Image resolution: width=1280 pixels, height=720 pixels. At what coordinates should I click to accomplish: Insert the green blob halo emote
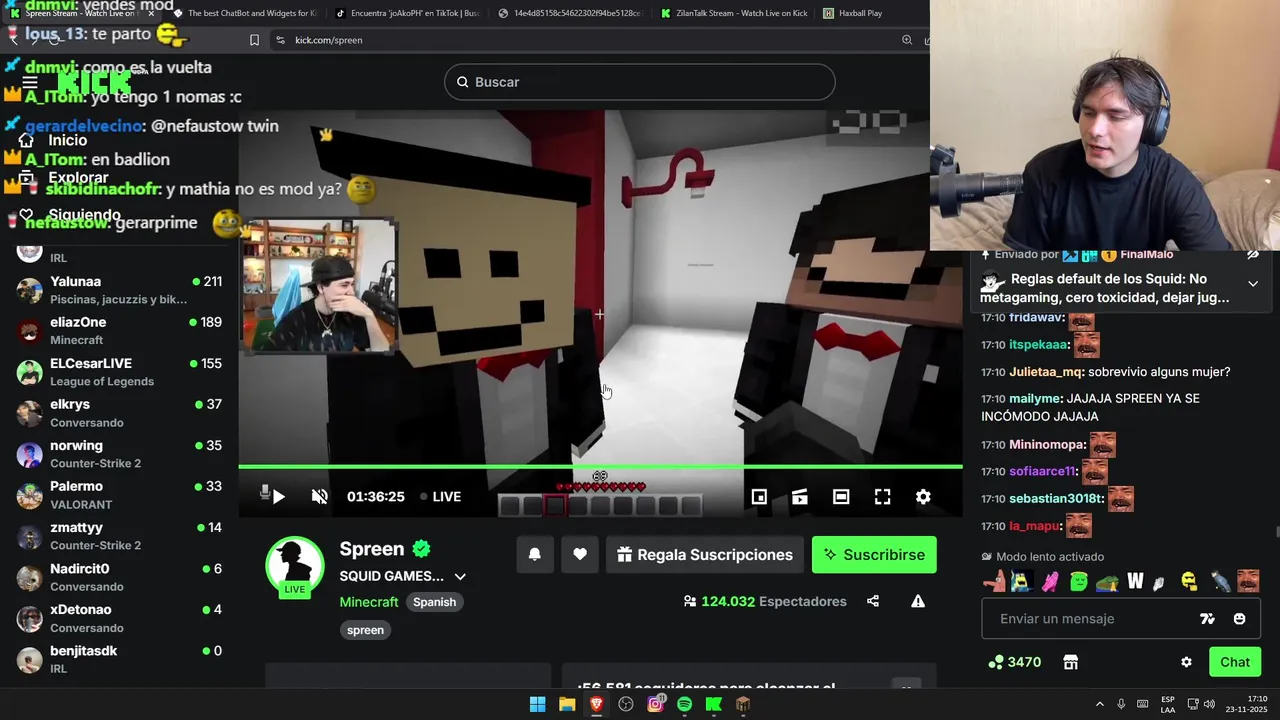pos(1078,581)
